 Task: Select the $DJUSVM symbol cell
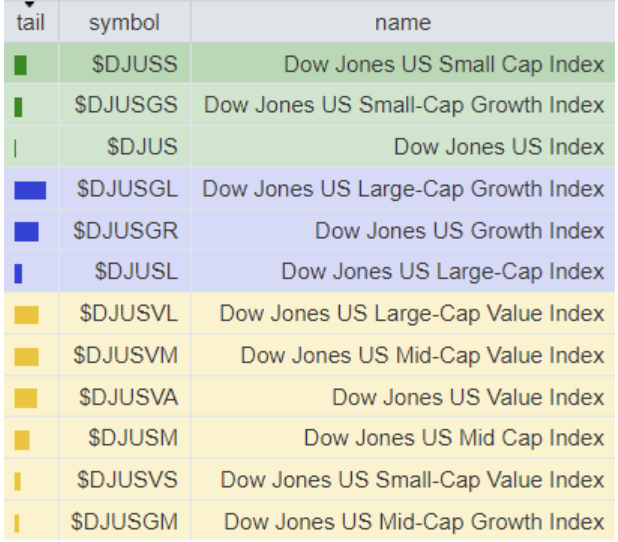click(x=126, y=356)
